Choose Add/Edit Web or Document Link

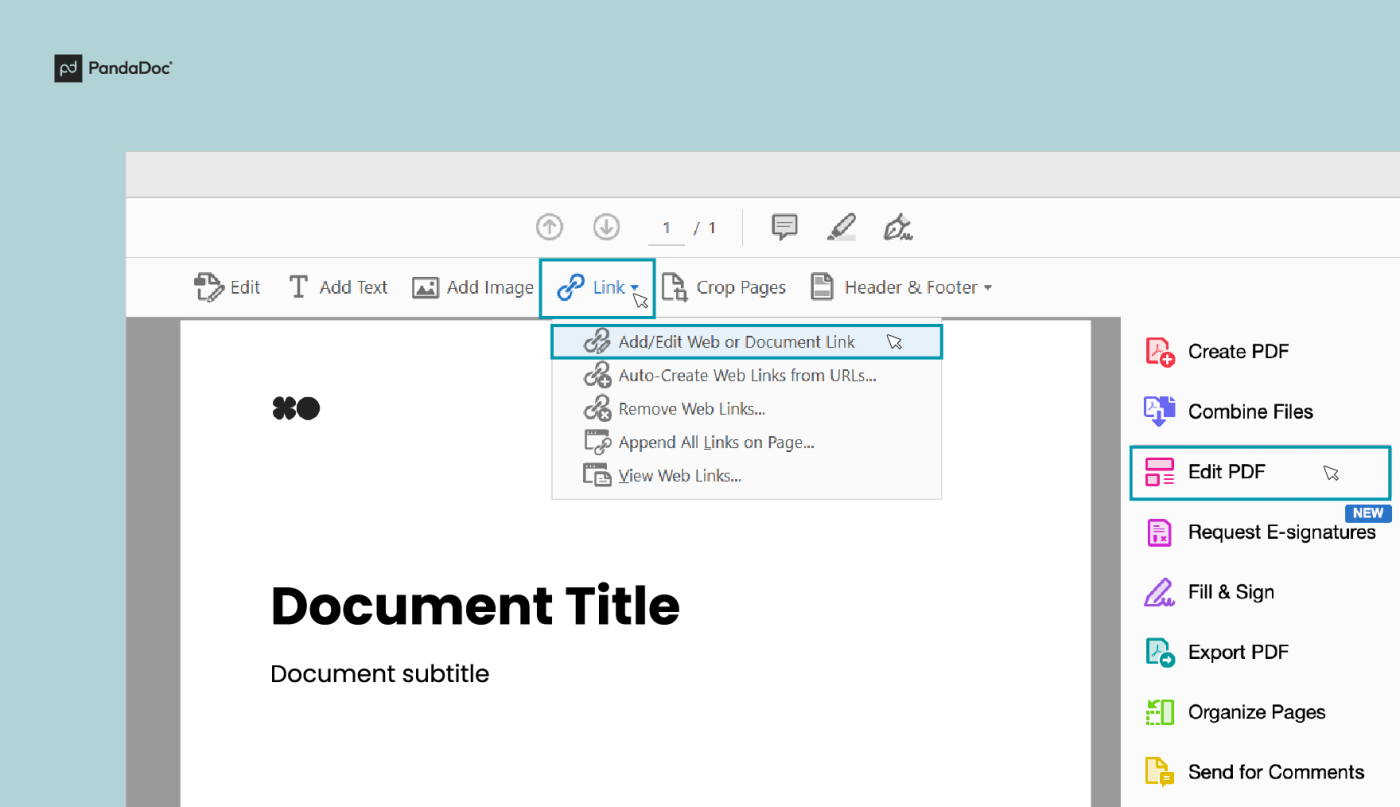pos(746,342)
